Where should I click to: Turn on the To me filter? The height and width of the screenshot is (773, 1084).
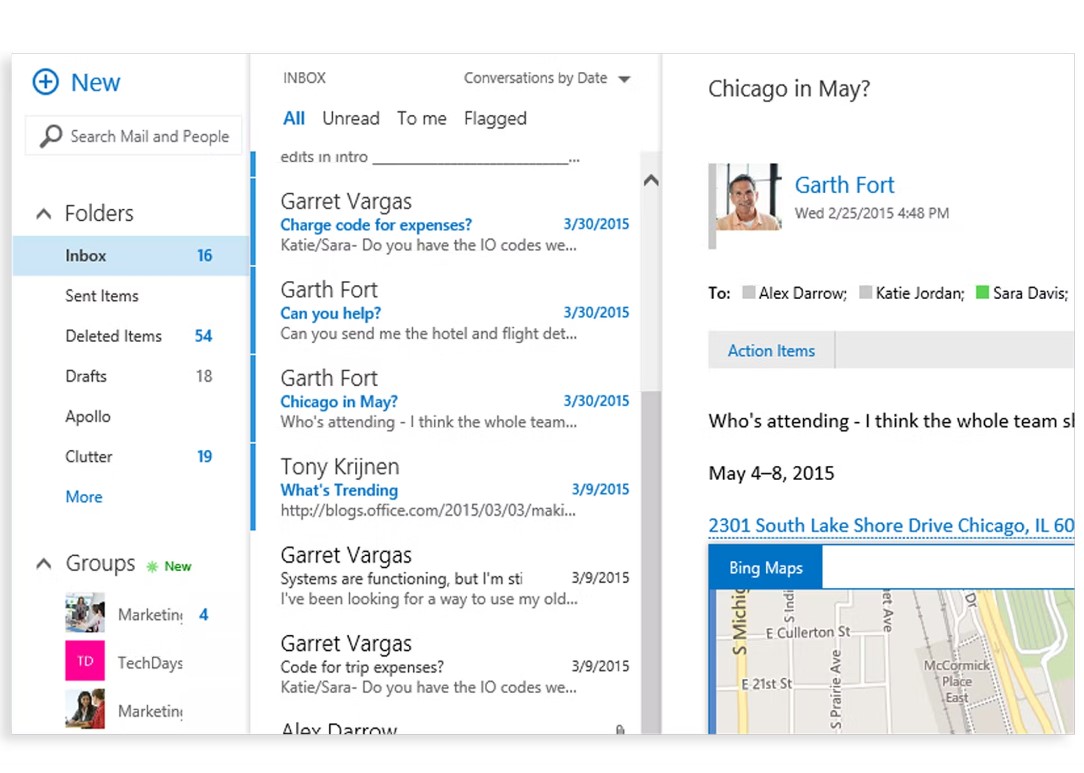click(421, 118)
